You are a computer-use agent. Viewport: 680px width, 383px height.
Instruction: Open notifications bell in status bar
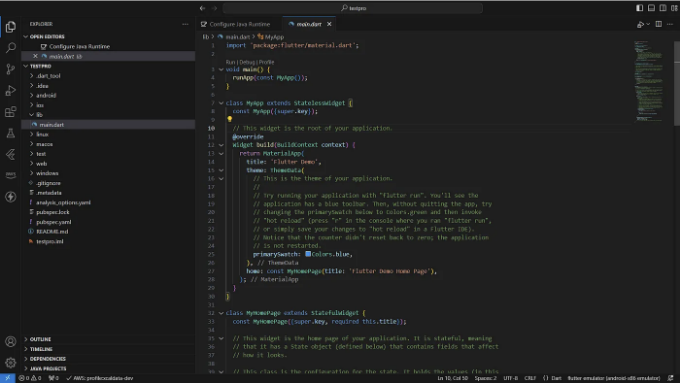click(x=670, y=378)
